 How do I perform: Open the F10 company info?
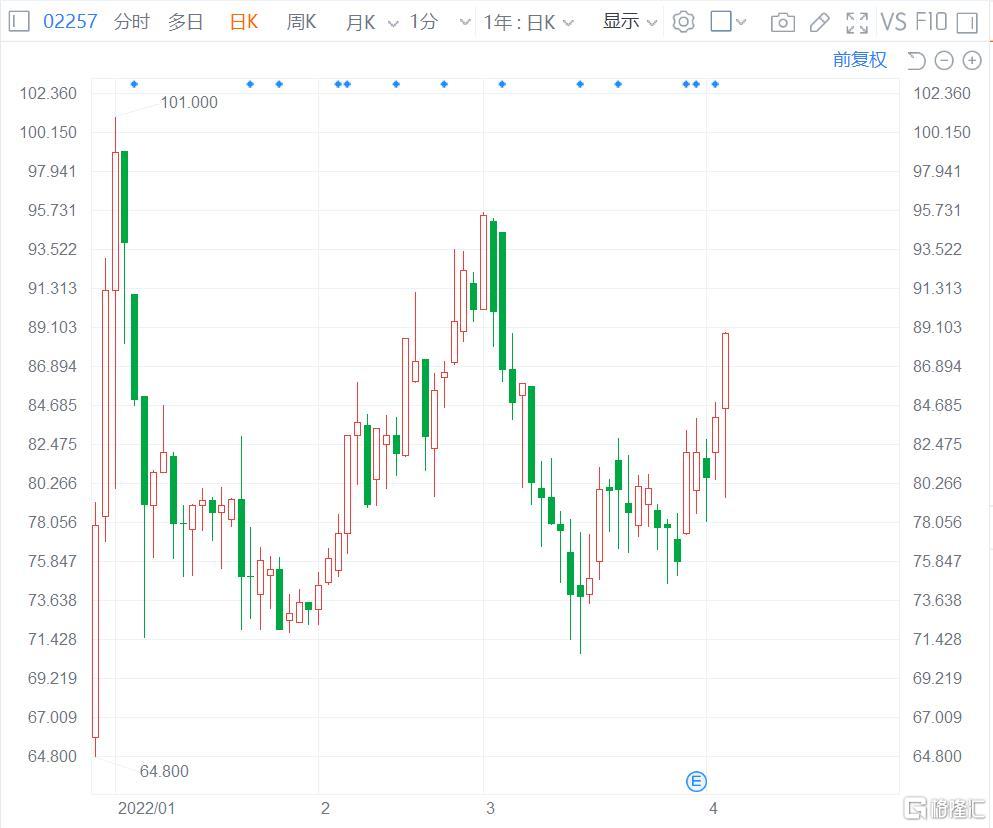(930, 21)
